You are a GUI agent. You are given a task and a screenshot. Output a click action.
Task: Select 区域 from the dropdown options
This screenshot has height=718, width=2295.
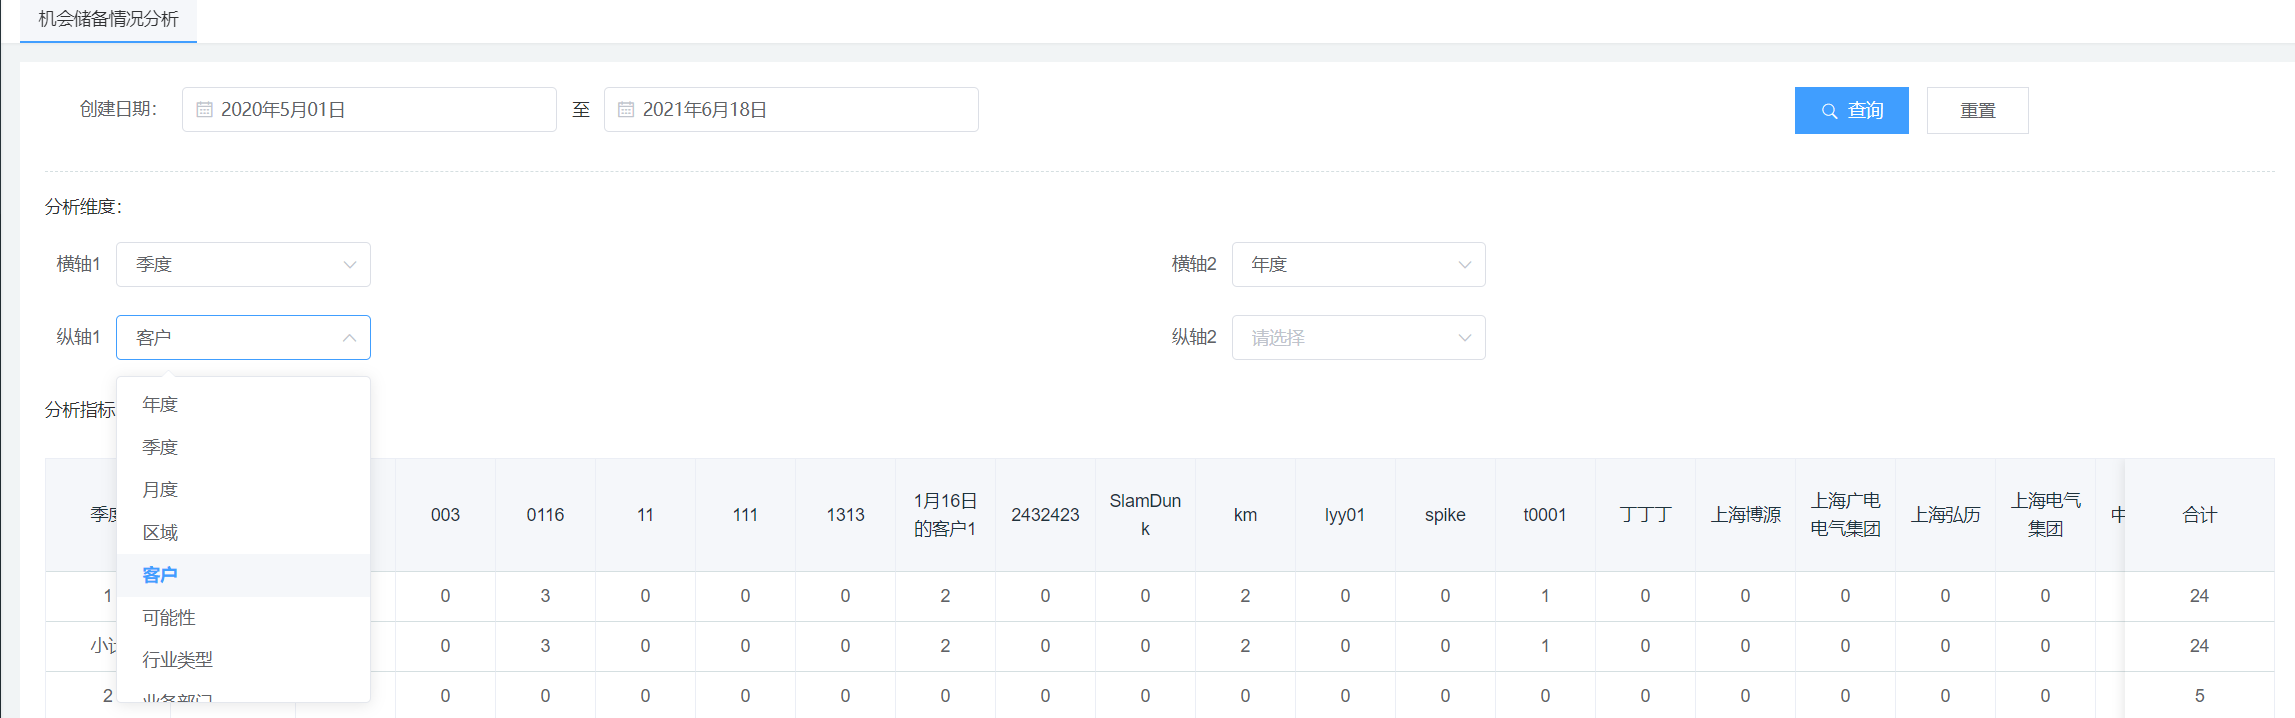coord(160,533)
